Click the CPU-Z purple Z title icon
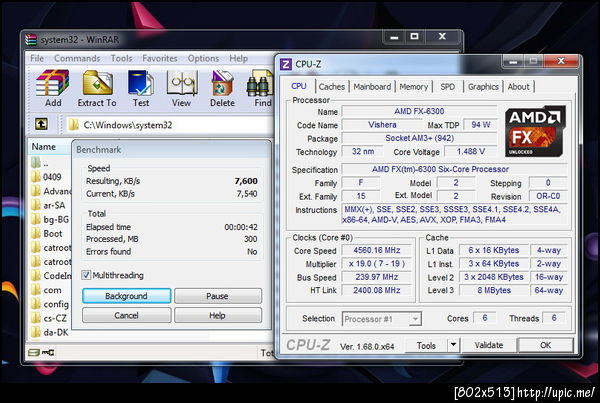 point(286,64)
